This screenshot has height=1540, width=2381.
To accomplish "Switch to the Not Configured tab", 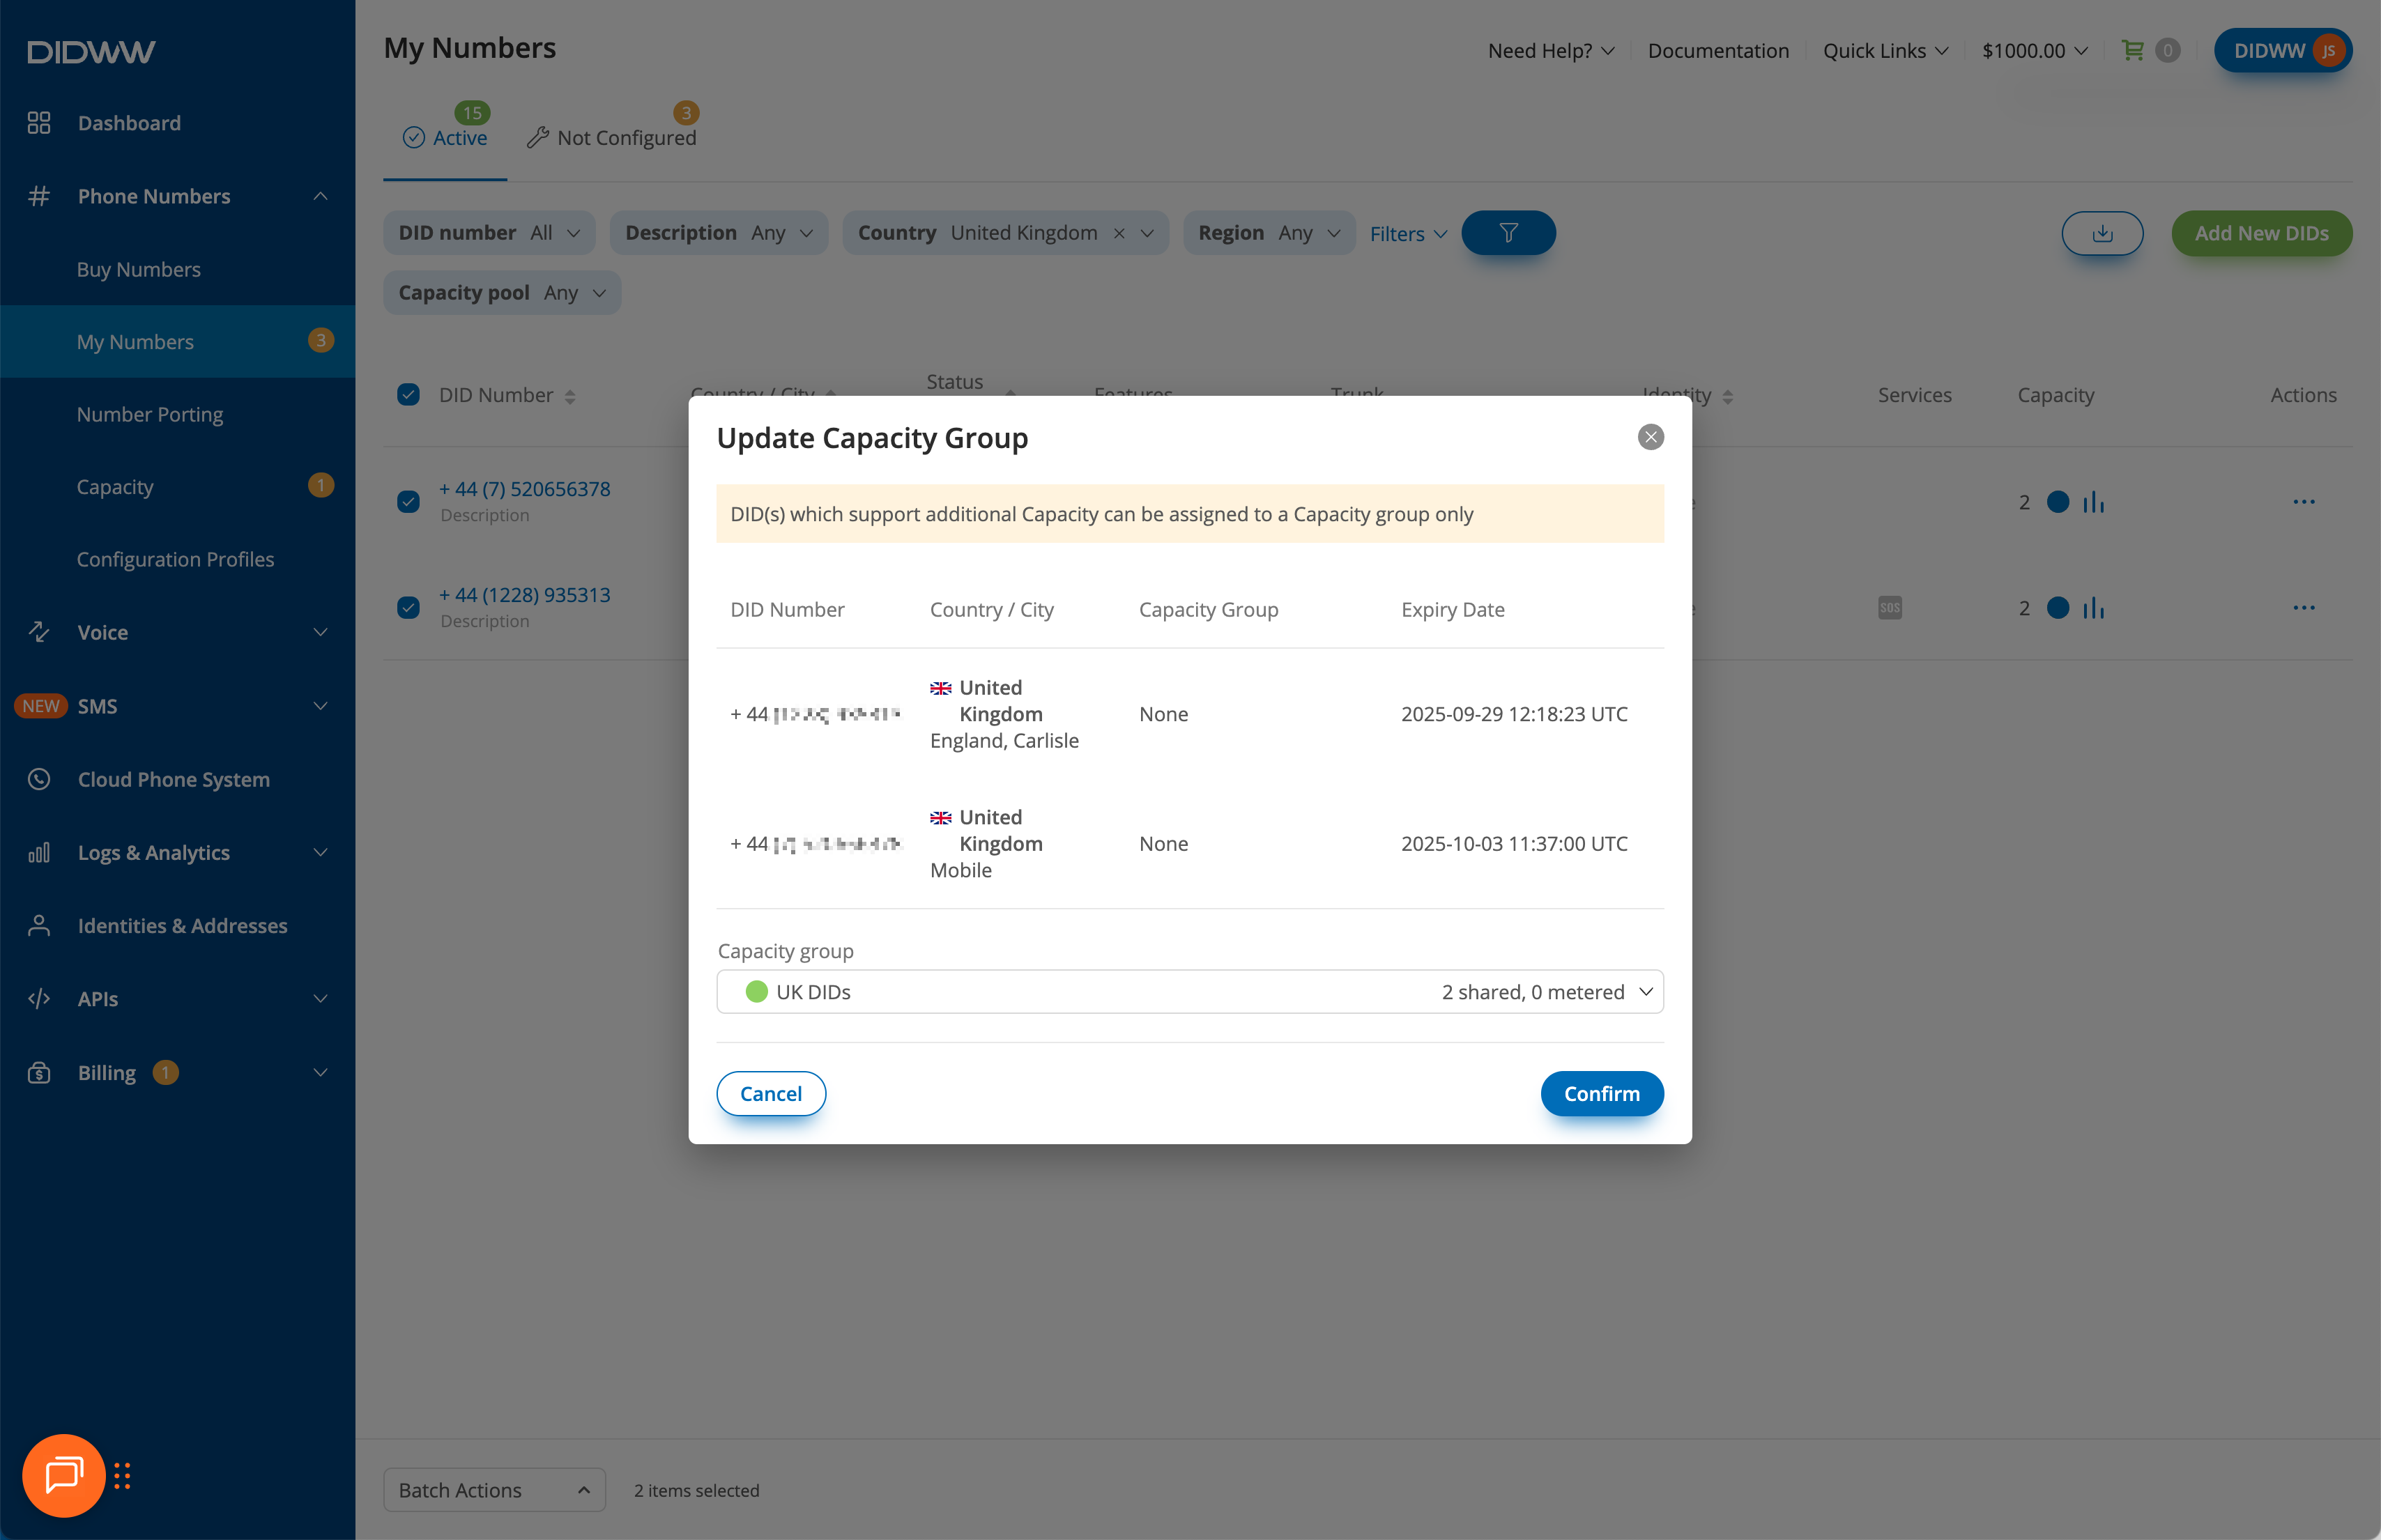I will pyautogui.click(x=612, y=138).
